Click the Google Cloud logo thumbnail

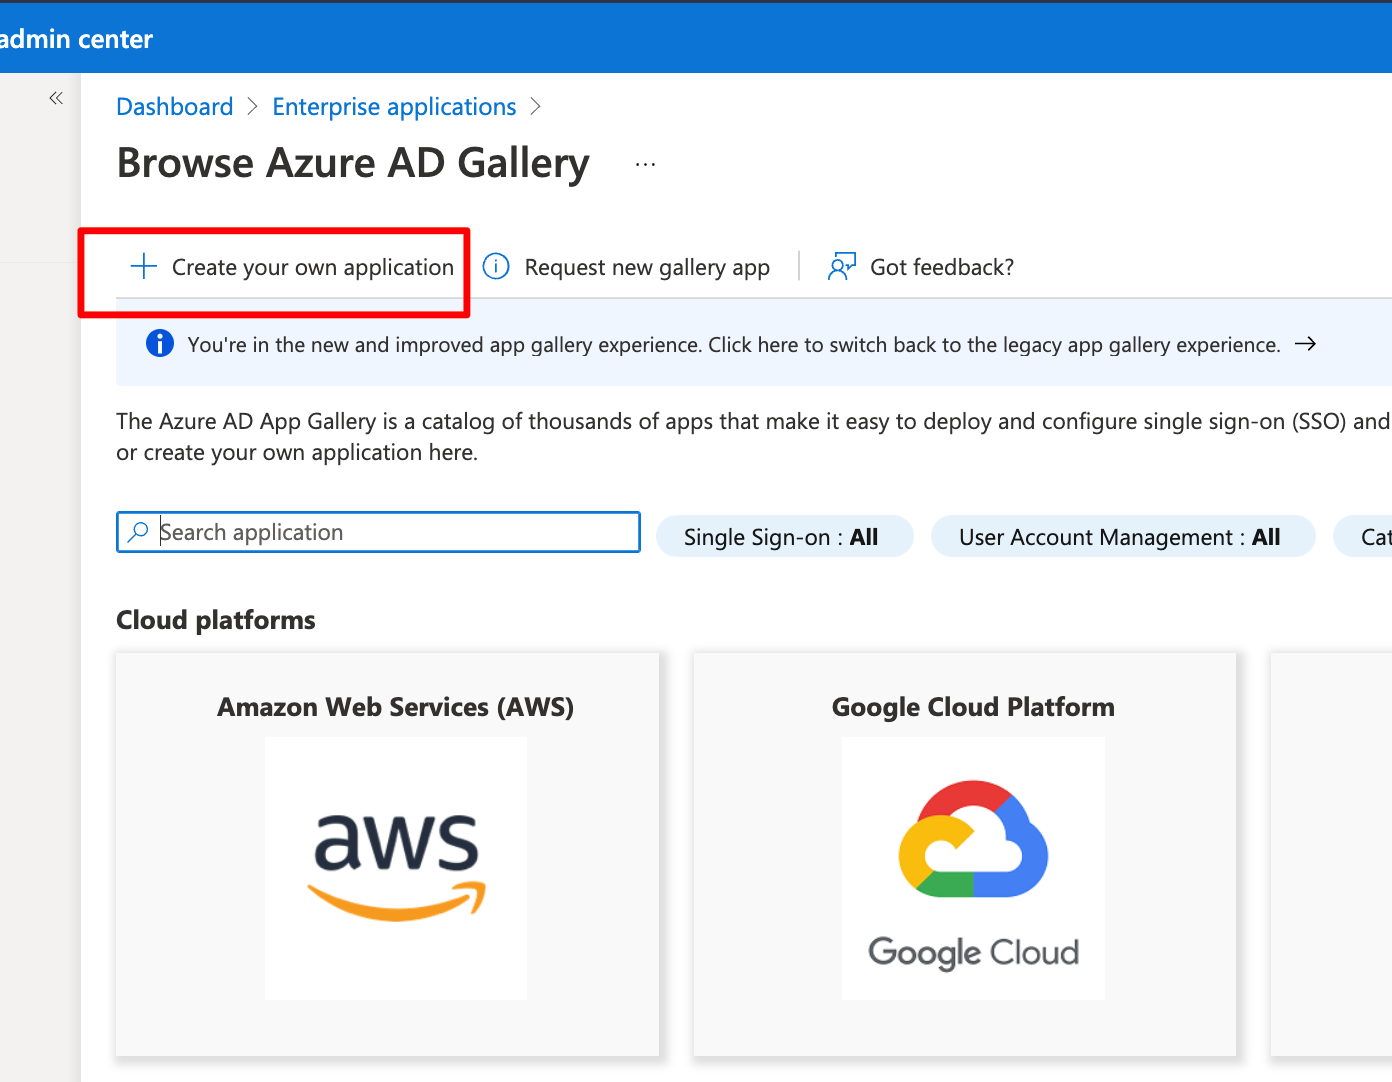[x=973, y=868]
